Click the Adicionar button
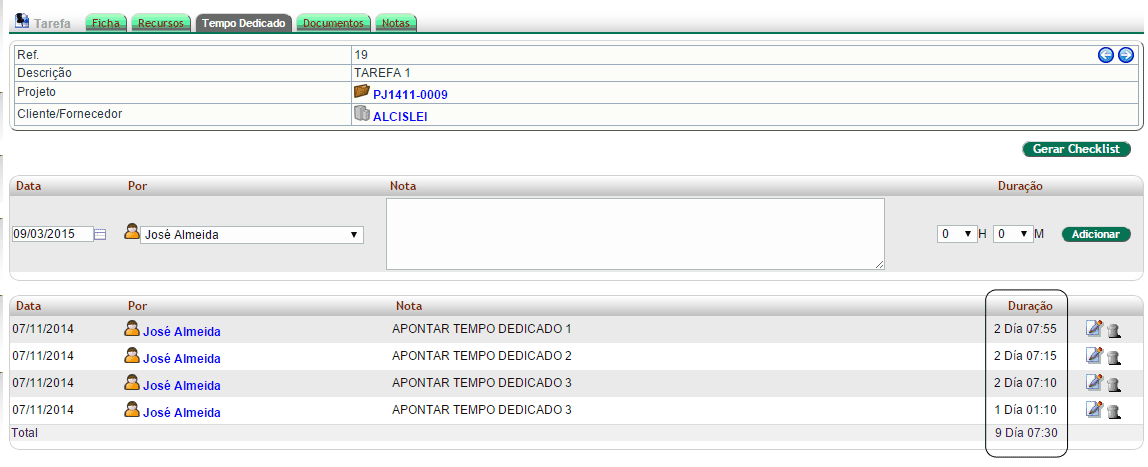This screenshot has height=467, width=1148. [1095, 234]
